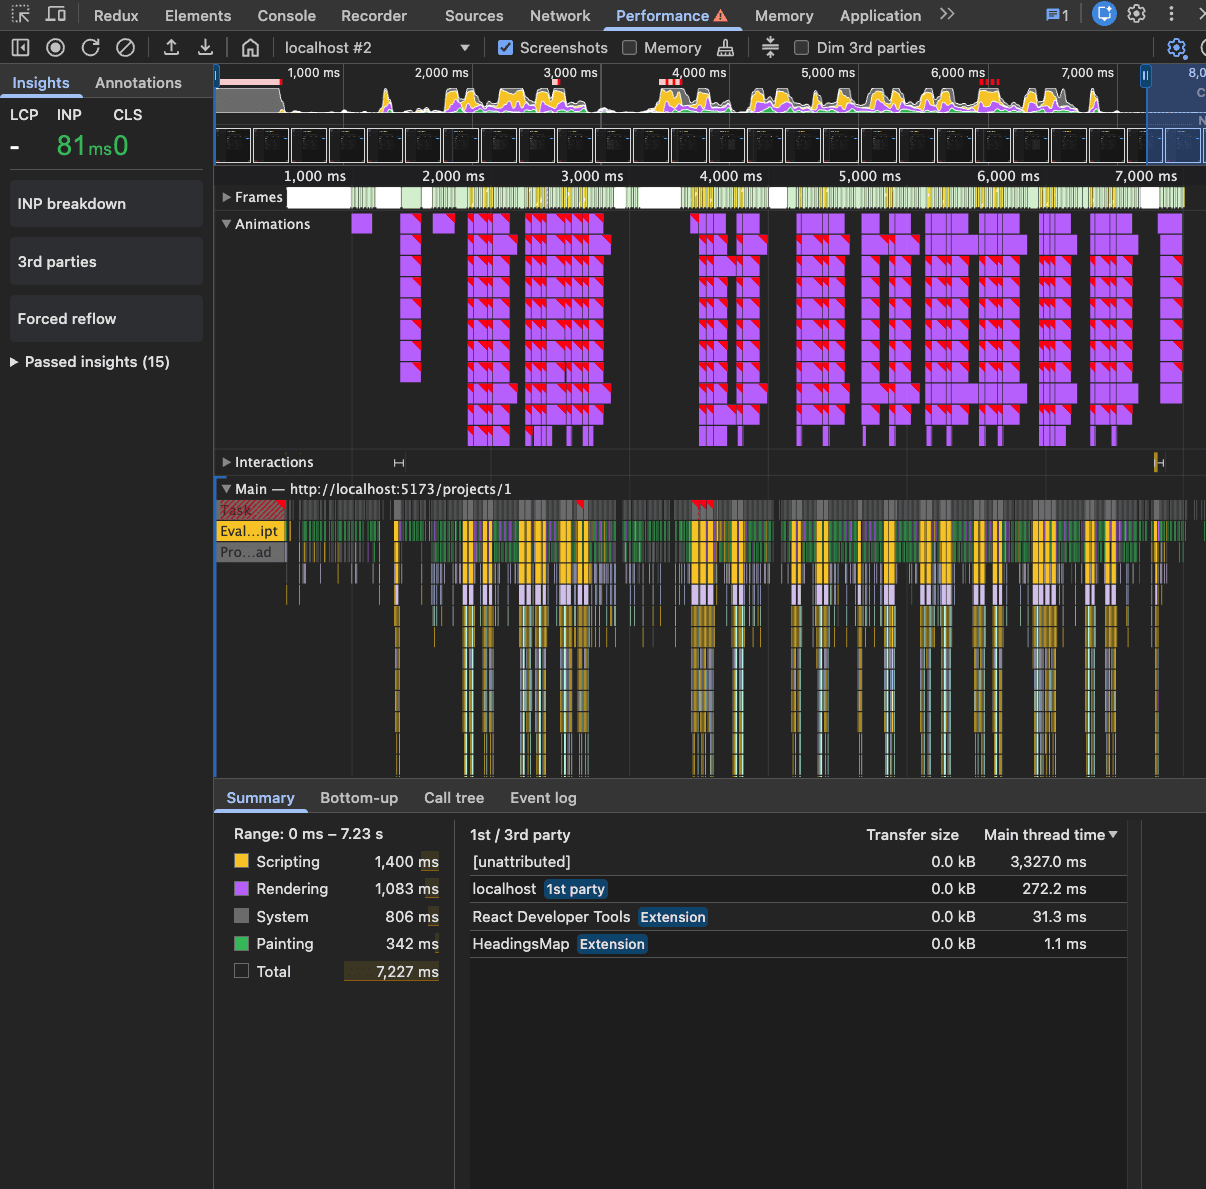Open the inspect element picker tool
Viewport: 1206px width, 1189px height.
(x=20, y=15)
